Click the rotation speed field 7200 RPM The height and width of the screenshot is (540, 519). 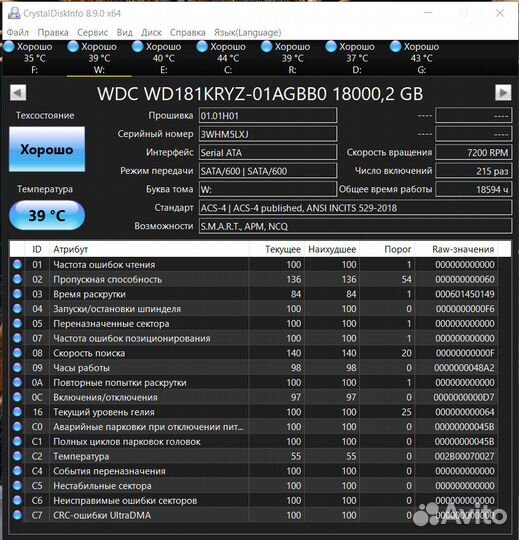(474, 153)
